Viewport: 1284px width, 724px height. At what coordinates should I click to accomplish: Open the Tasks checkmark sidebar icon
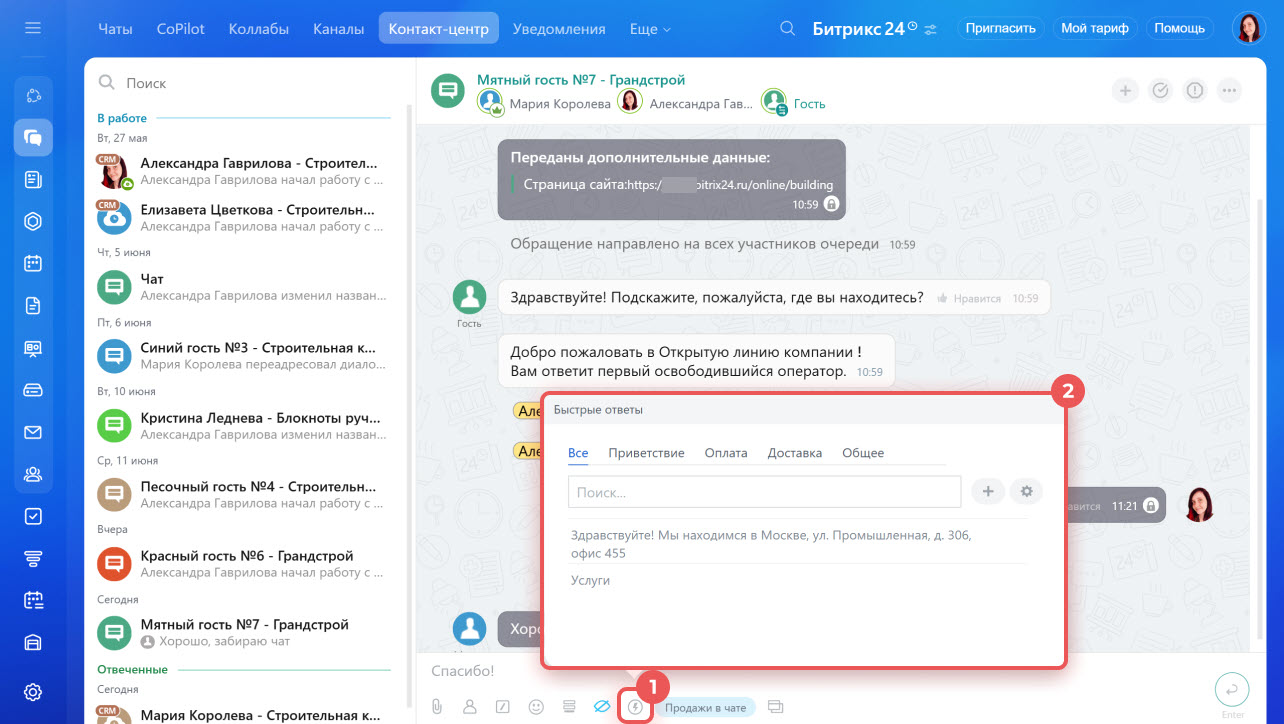[33, 516]
